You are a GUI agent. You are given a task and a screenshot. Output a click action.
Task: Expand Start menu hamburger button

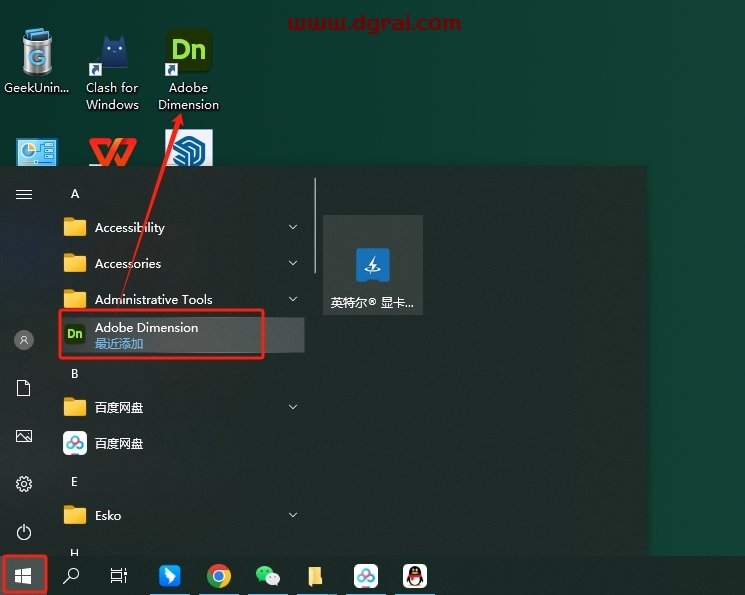[x=24, y=194]
